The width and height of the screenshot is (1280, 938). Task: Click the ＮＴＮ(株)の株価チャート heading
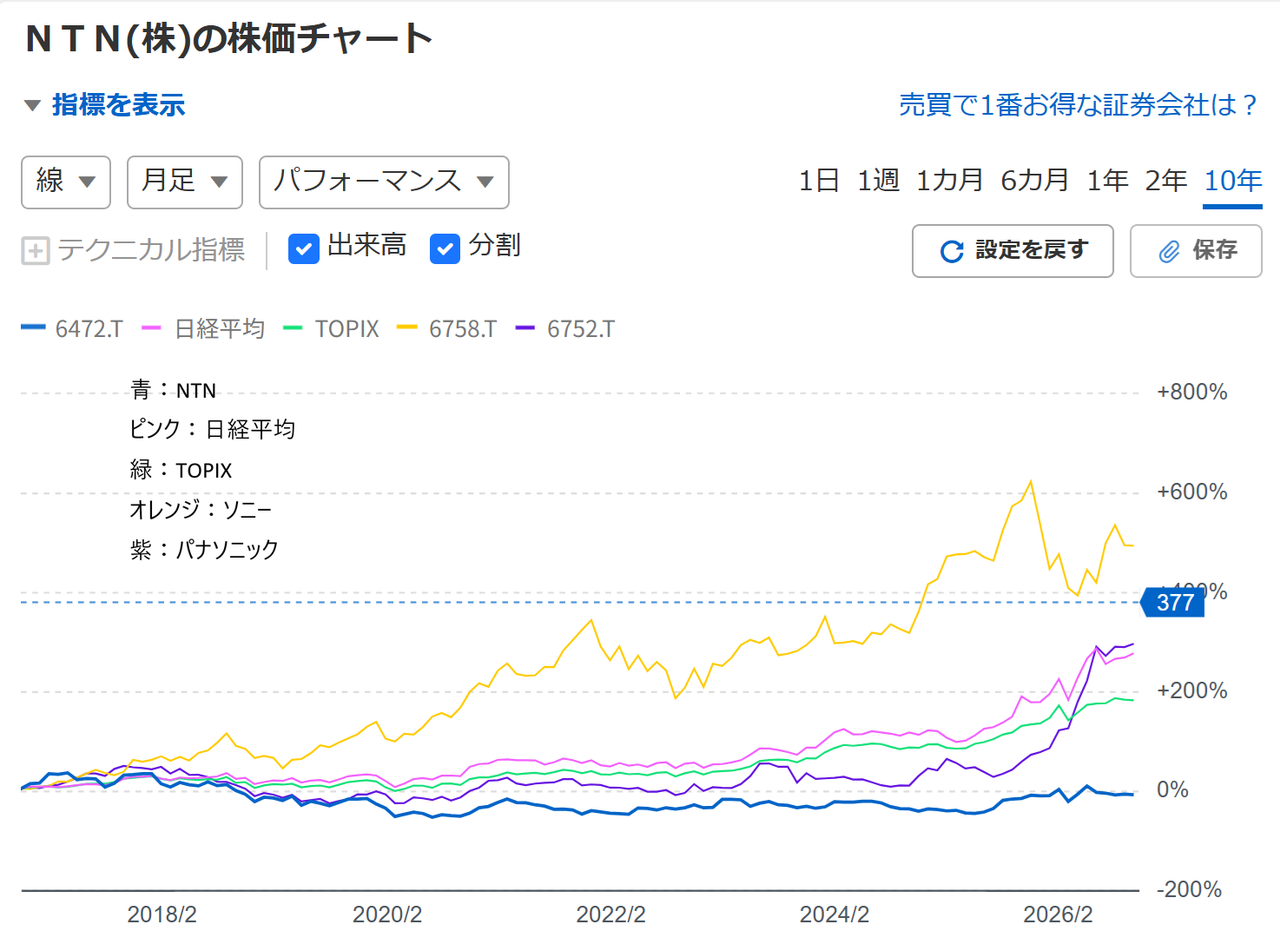tap(228, 39)
